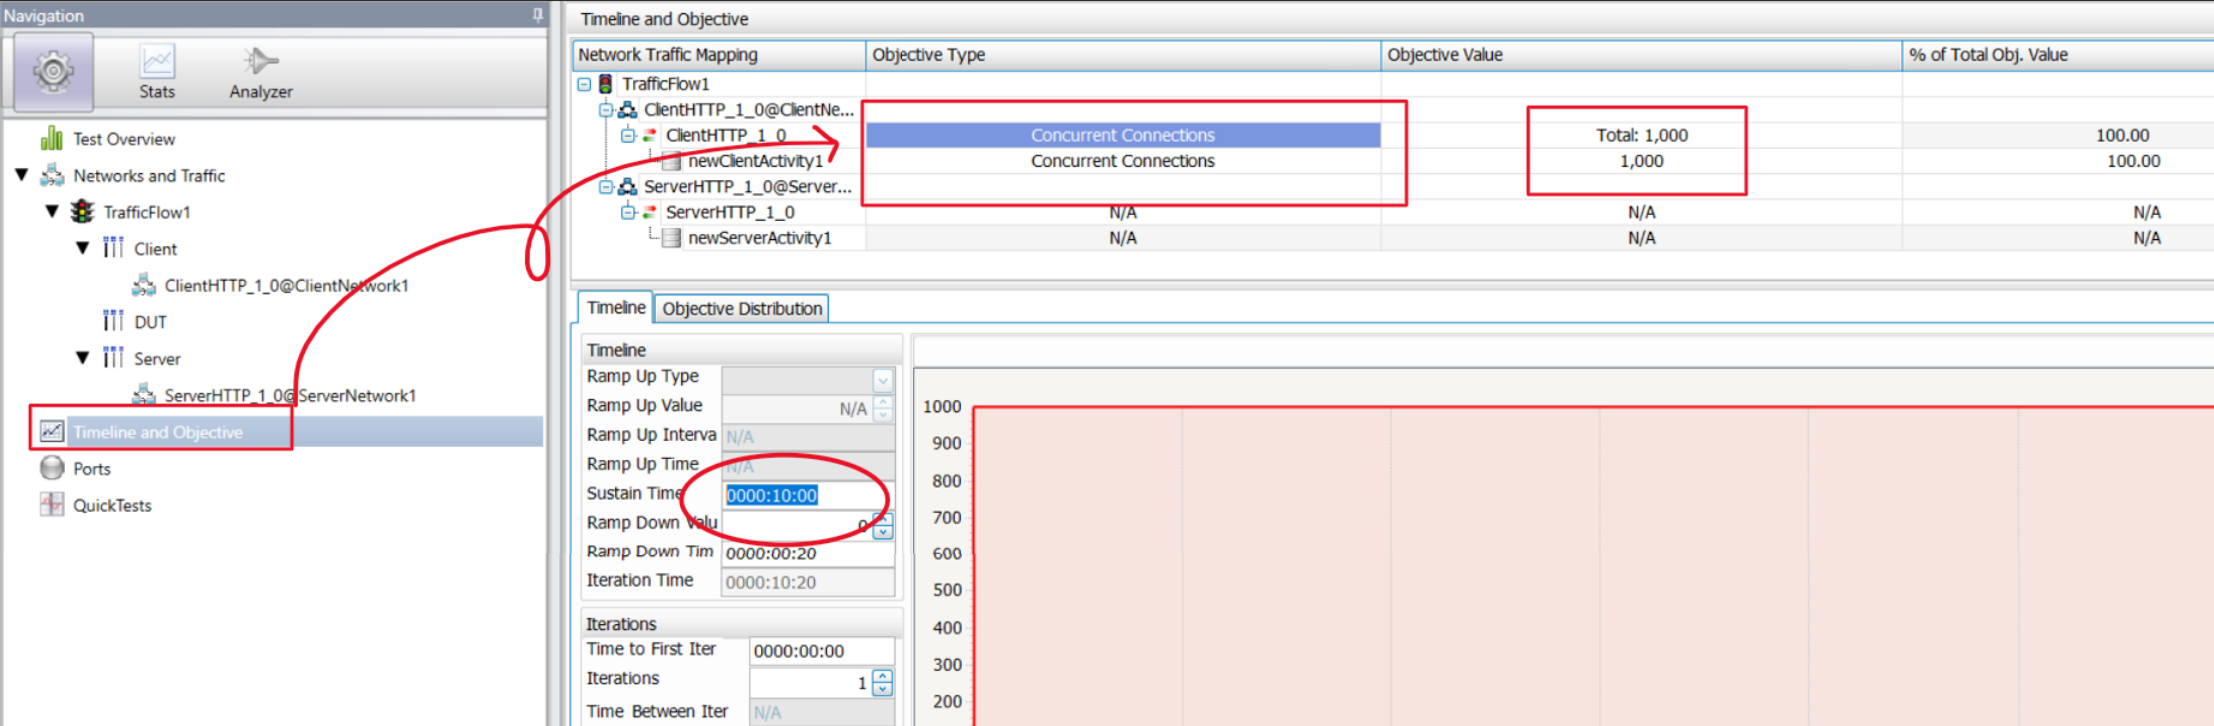Select ServerHTTP_1_0@ServerNetwork1 text in navigation
2214x726 pixels.
[x=290, y=396]
